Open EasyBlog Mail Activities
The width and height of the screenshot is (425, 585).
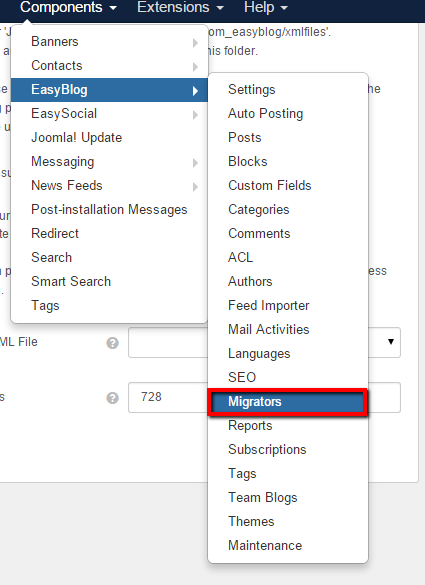pos(288,329)
